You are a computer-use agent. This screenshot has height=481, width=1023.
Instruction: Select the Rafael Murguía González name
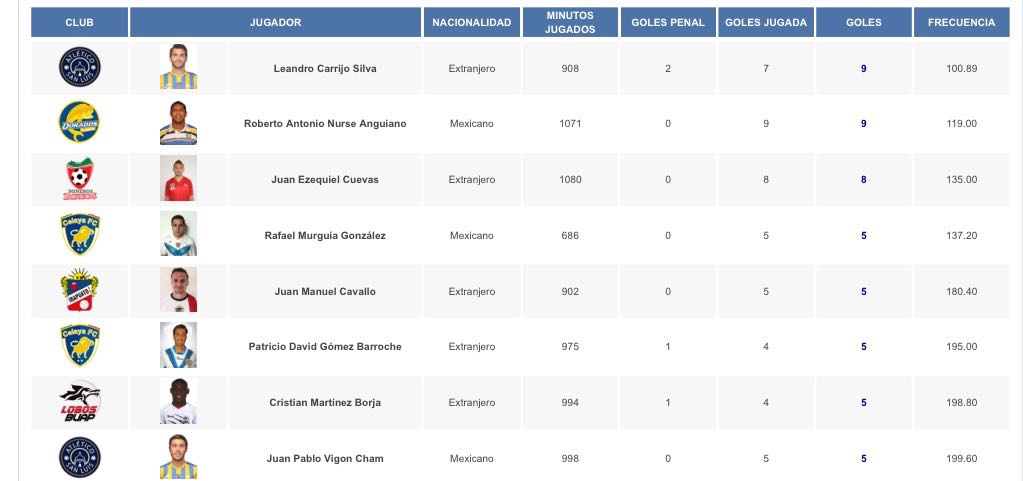pyautogui.click(x=325, y=235)
